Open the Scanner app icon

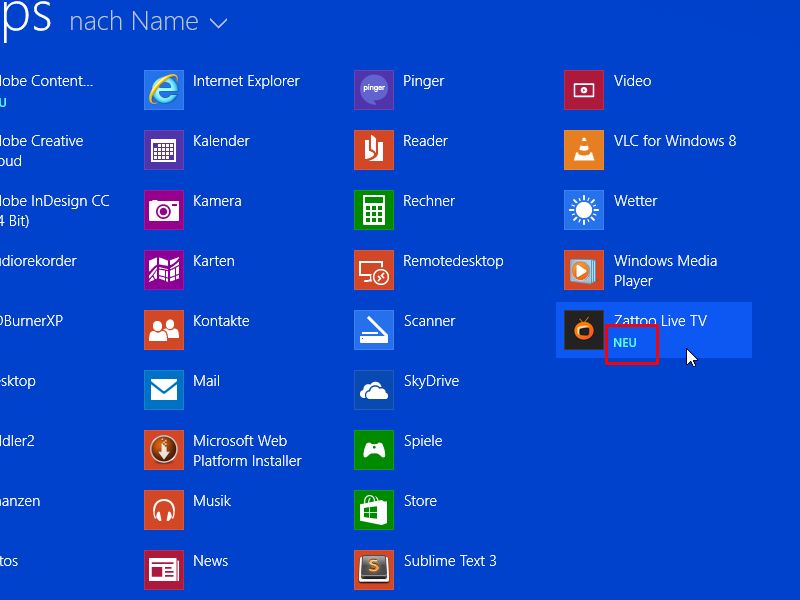click(x=374, y=330)
